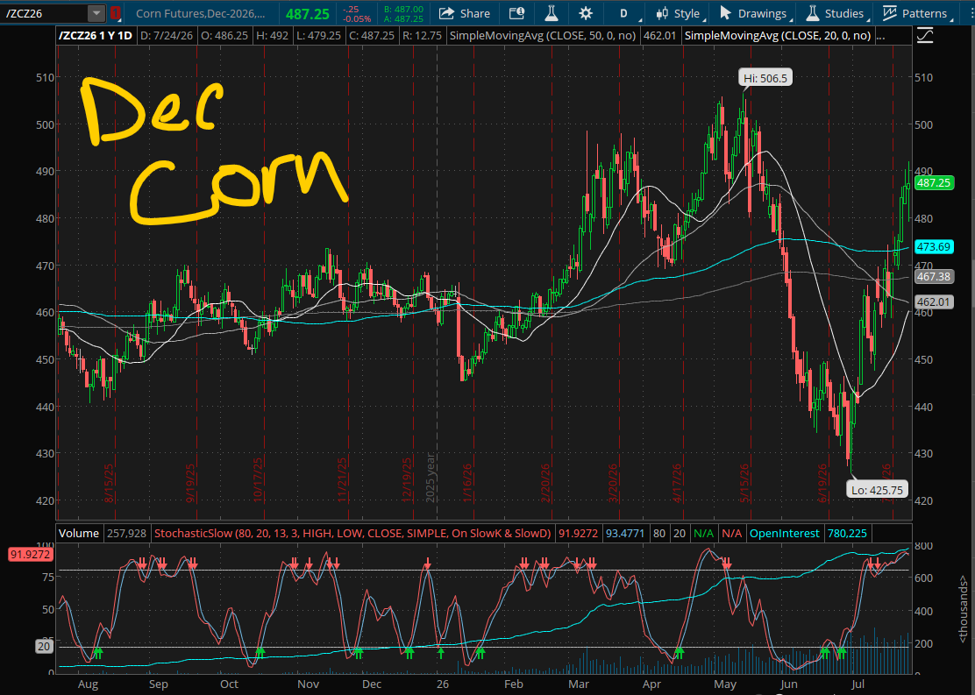Expand the ellipsis for more study labels

pyautogui.click(x=880, y=36)
